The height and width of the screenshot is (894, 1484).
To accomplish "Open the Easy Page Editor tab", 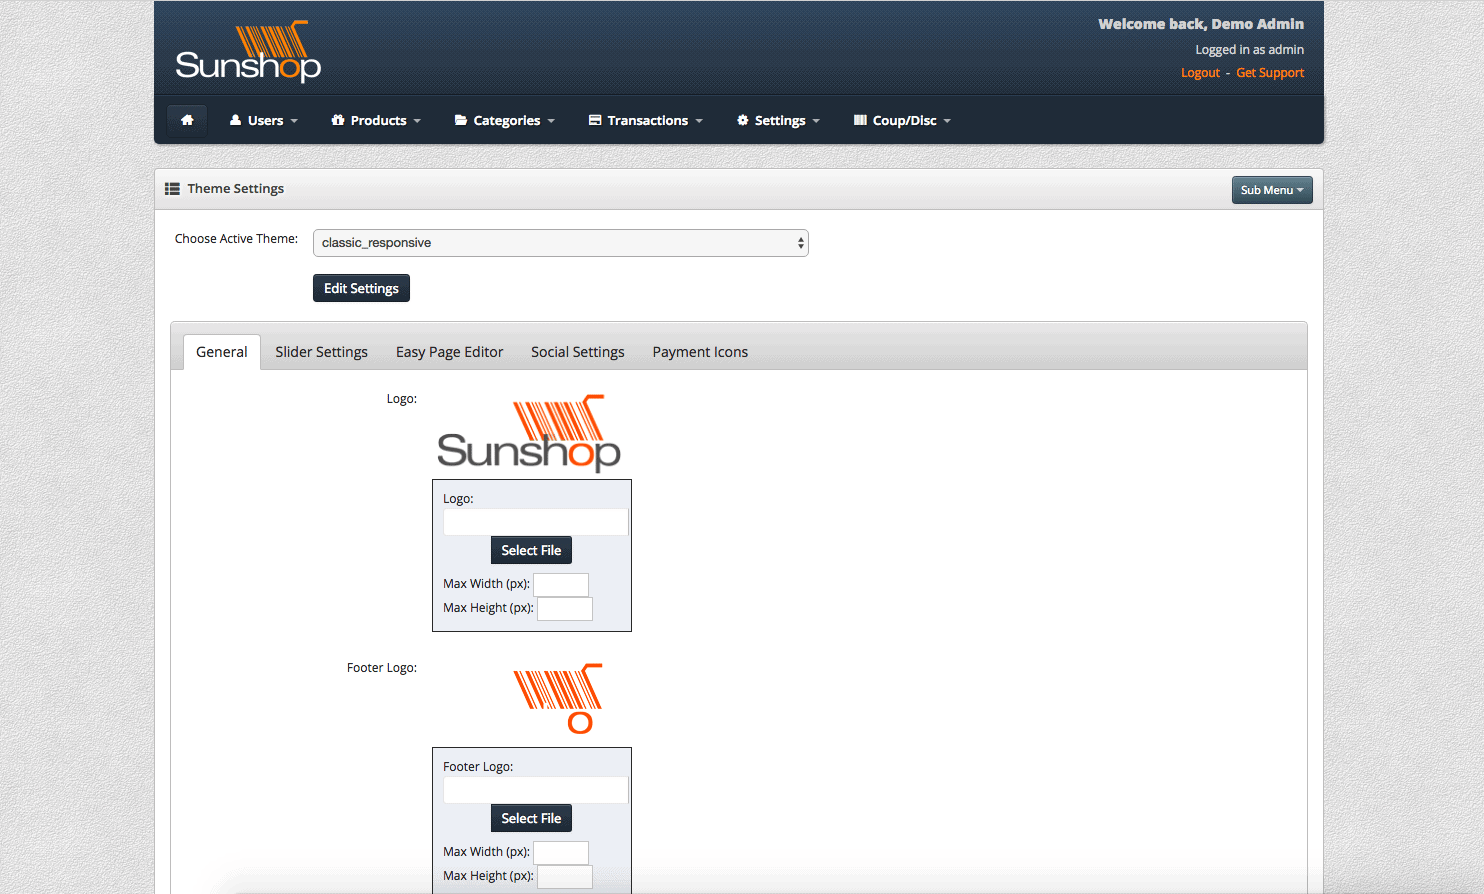I will 450,352.
